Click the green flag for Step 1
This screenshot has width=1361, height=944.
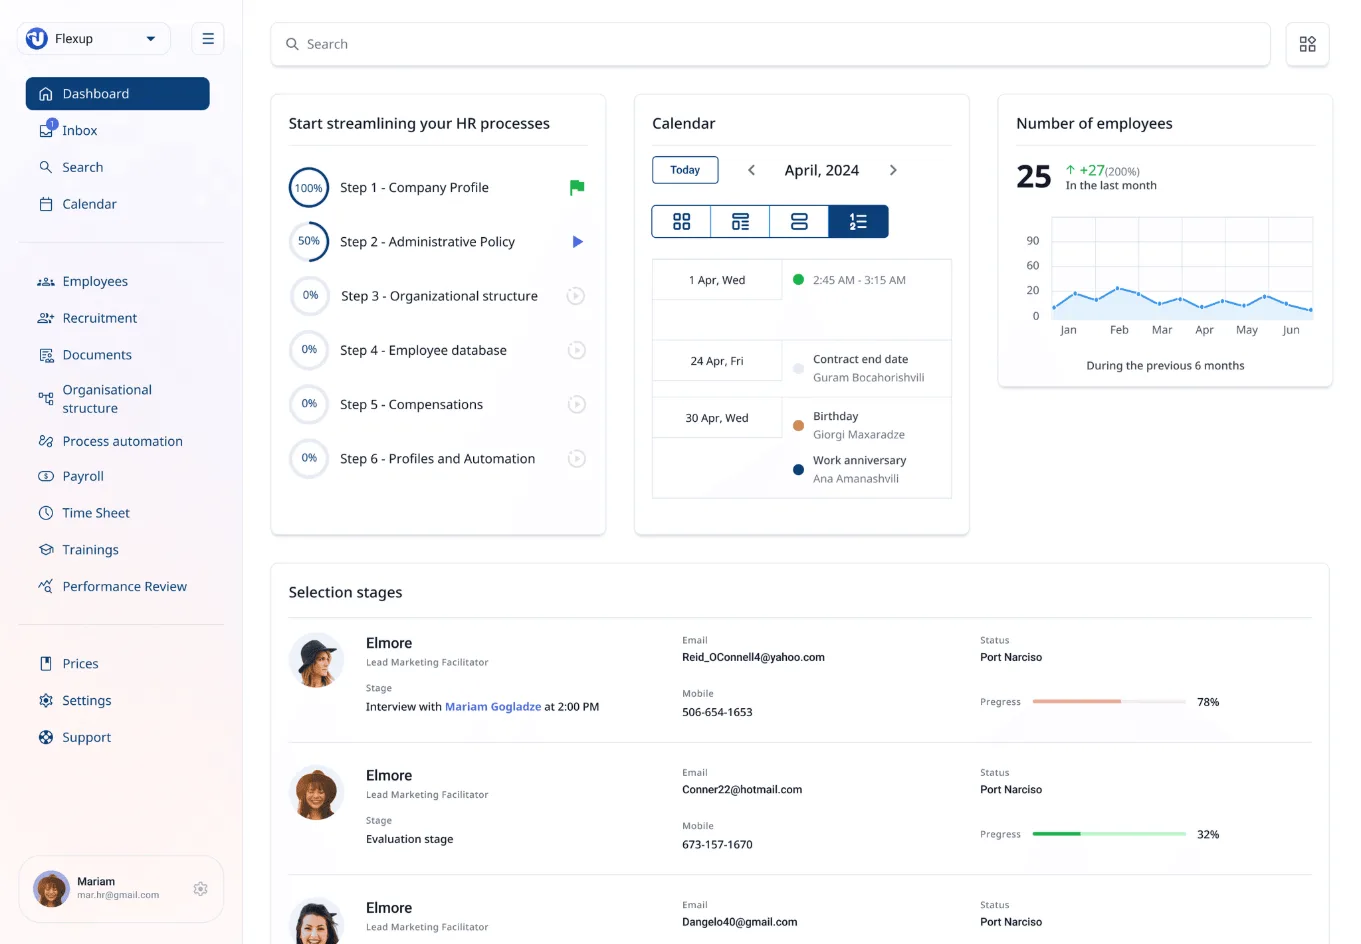(577, 187)
